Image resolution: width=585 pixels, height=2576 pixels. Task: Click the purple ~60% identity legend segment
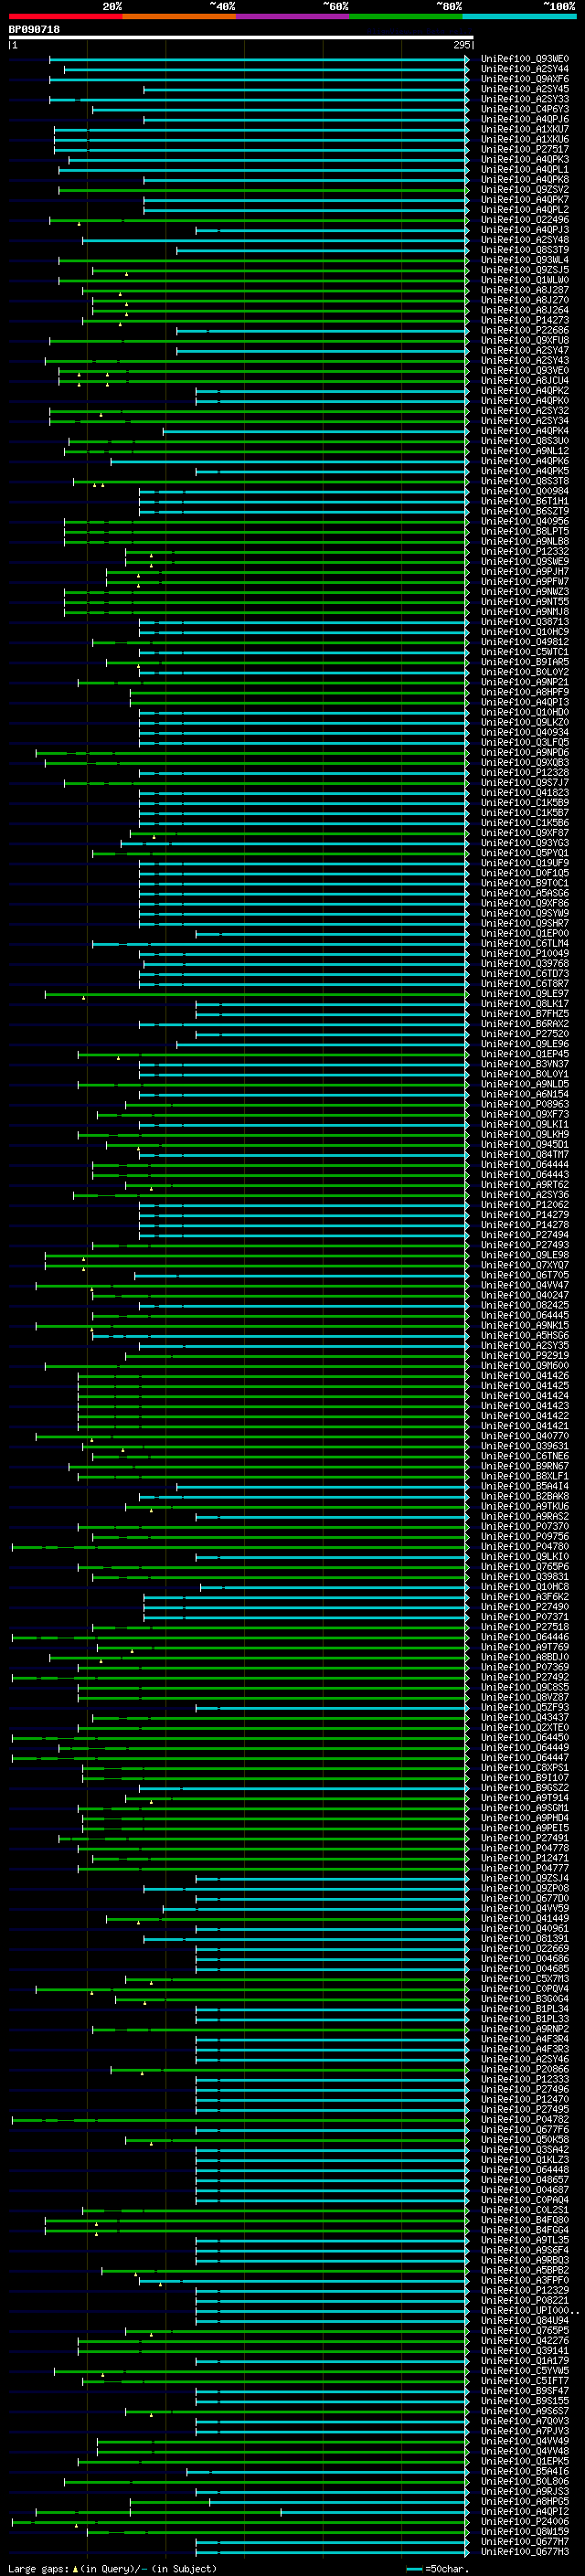(292, 17)
